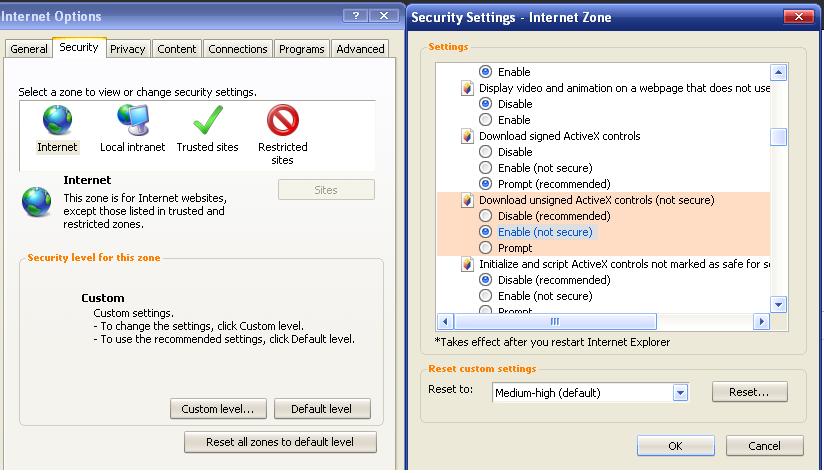This screenshot has height=473, width=824.
Task: Select the Local intranet zone icon
Action: click(x=133, y=121)
